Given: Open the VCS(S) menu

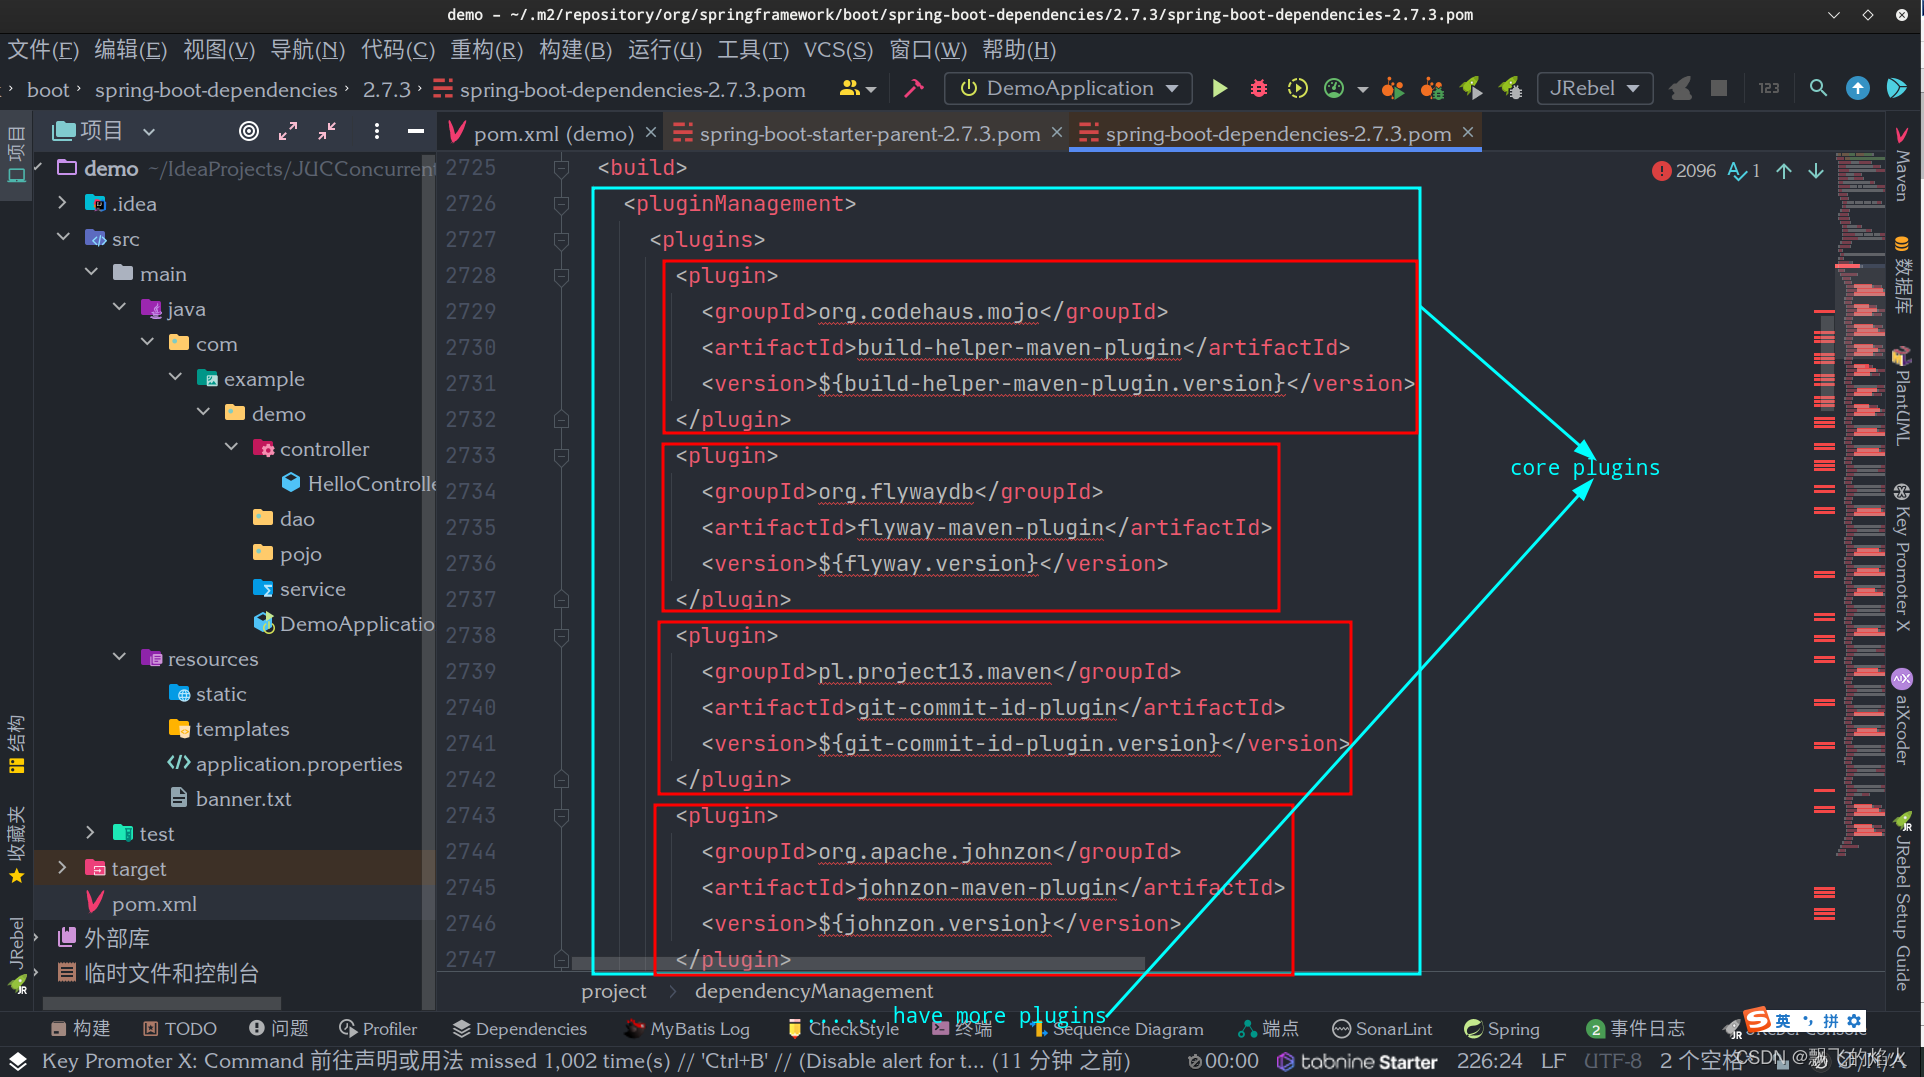Looking at the screenshot, I should click(x=838, y=50).
